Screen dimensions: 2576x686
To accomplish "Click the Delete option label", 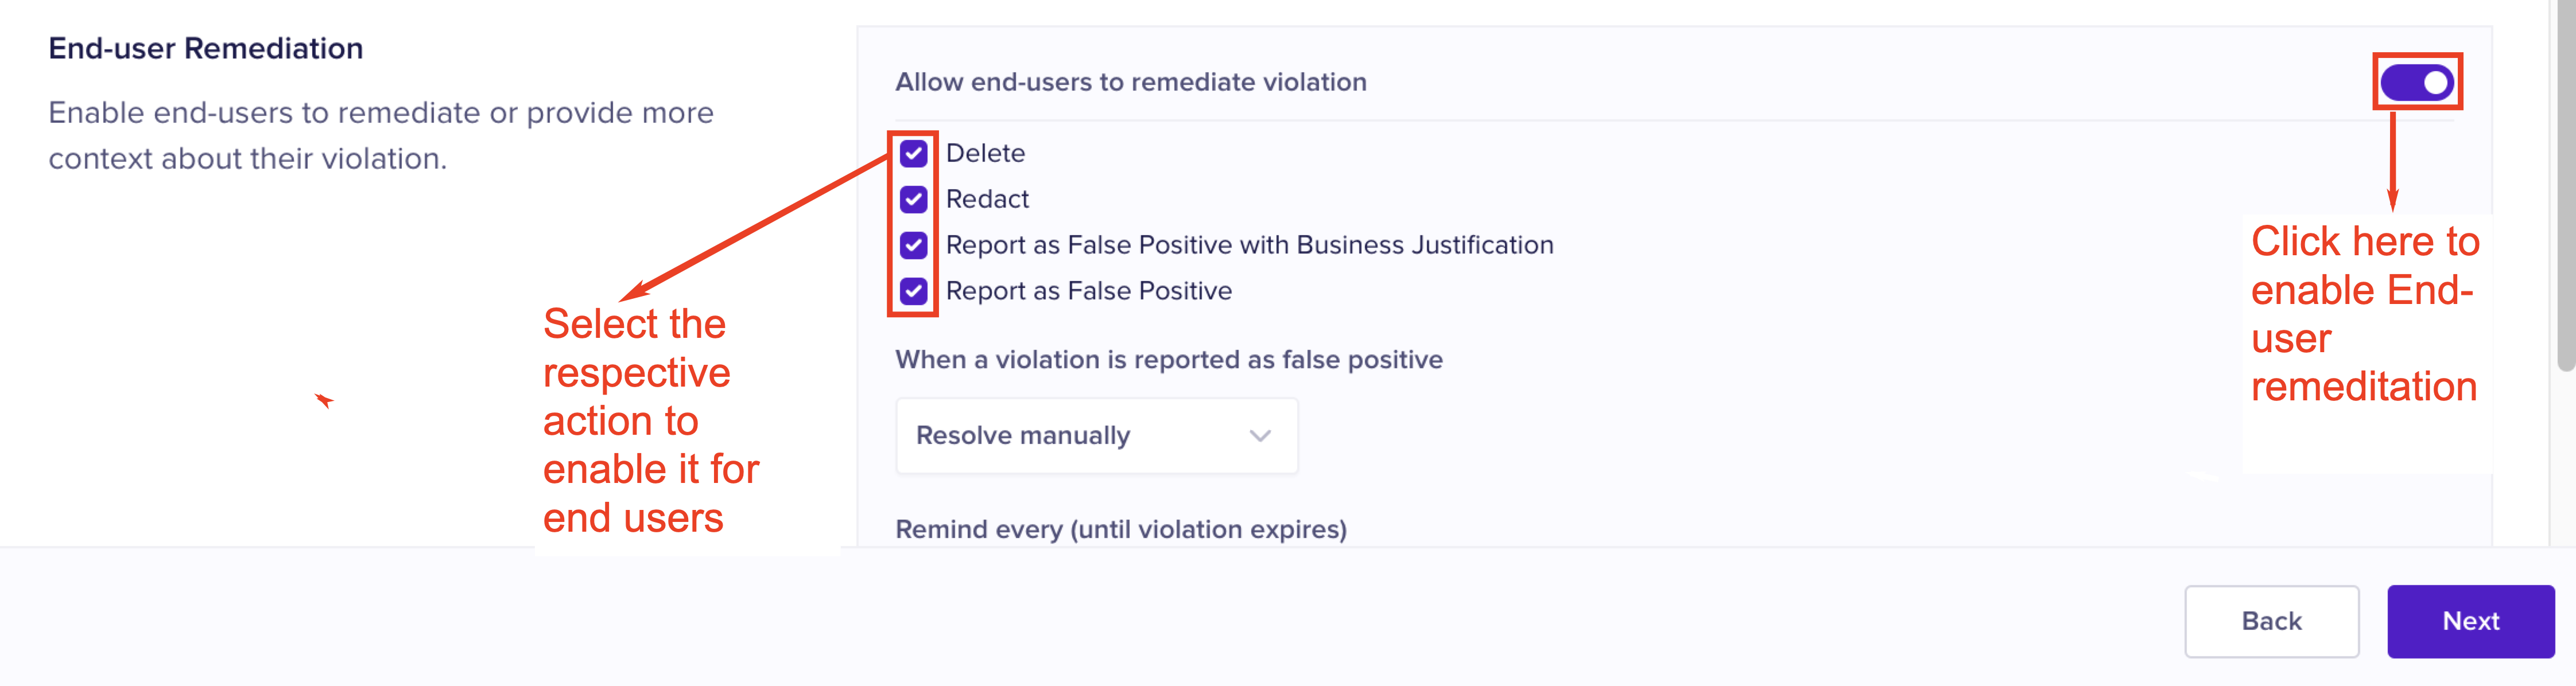I will pos(985,153).
